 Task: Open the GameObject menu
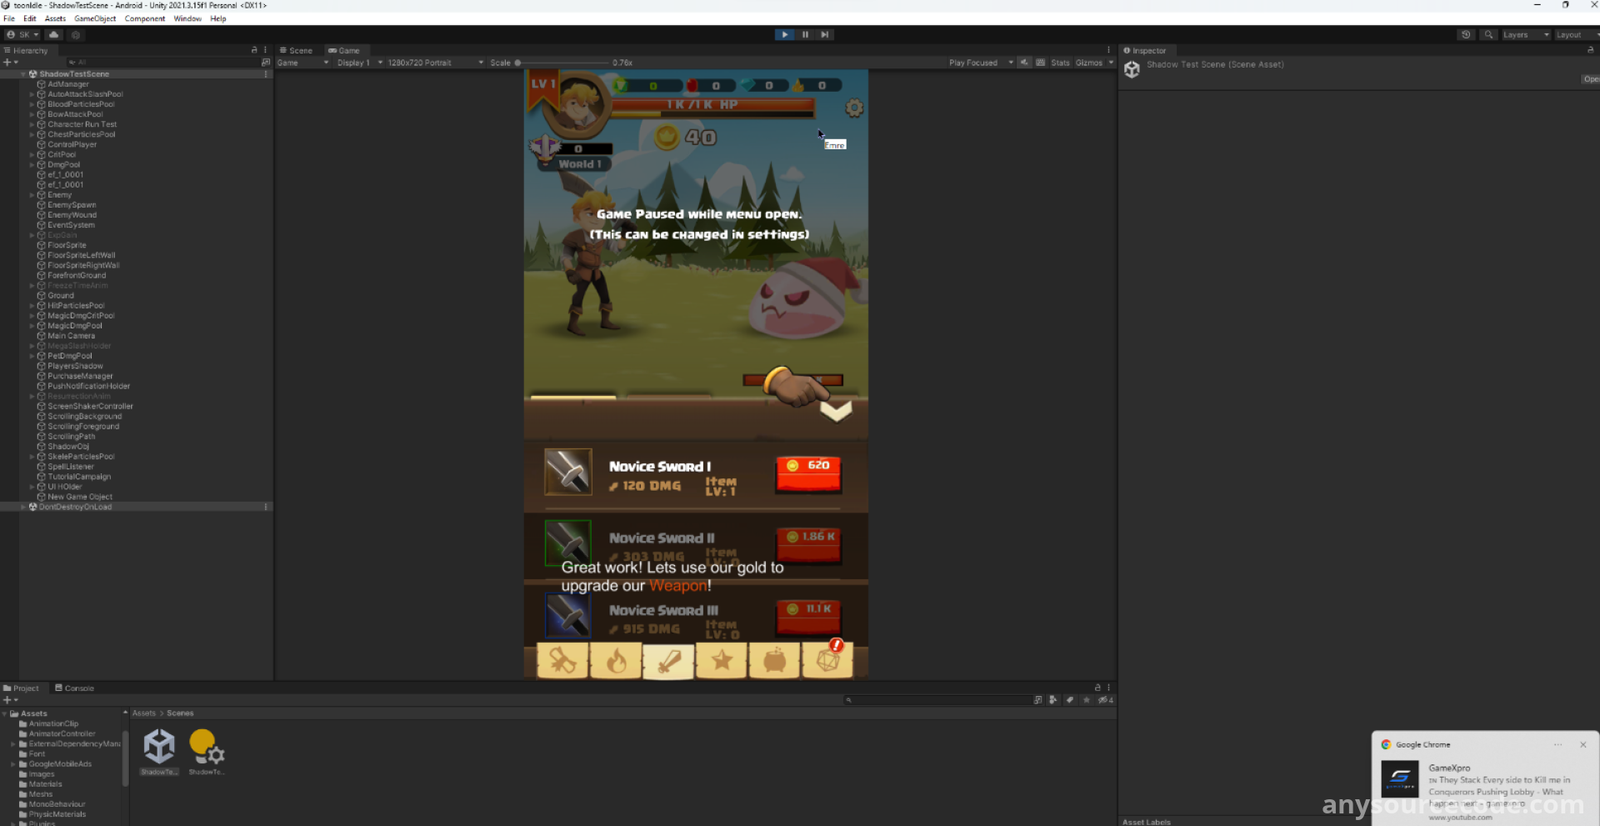[95, 18]
